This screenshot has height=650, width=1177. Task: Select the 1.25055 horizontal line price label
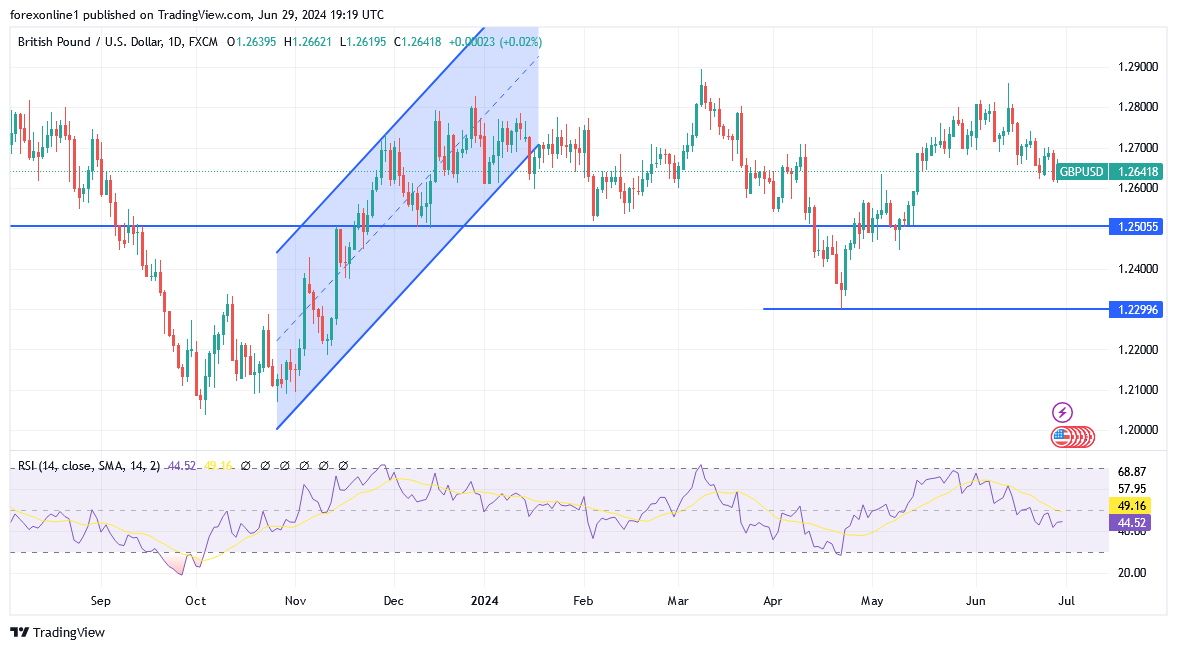pyautogui.click(x=1136, y=226)
